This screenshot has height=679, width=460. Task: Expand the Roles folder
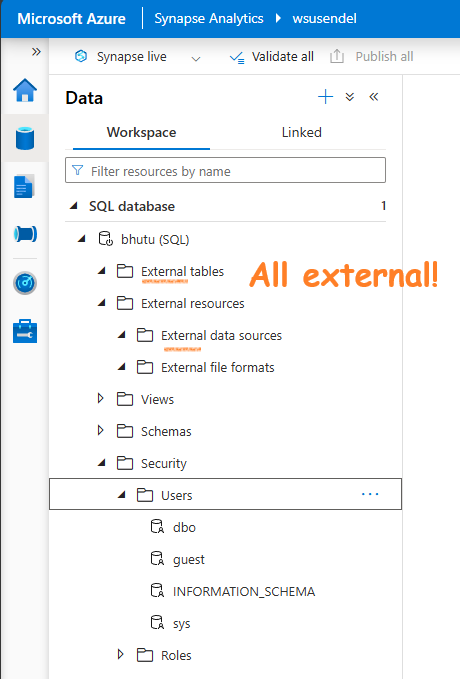tap(120, 654)
